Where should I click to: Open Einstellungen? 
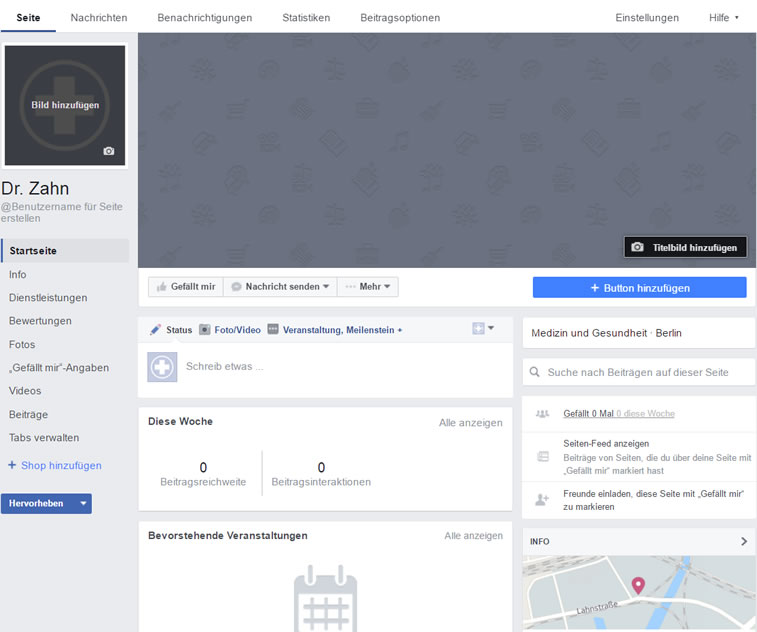[x=647, y=18]
